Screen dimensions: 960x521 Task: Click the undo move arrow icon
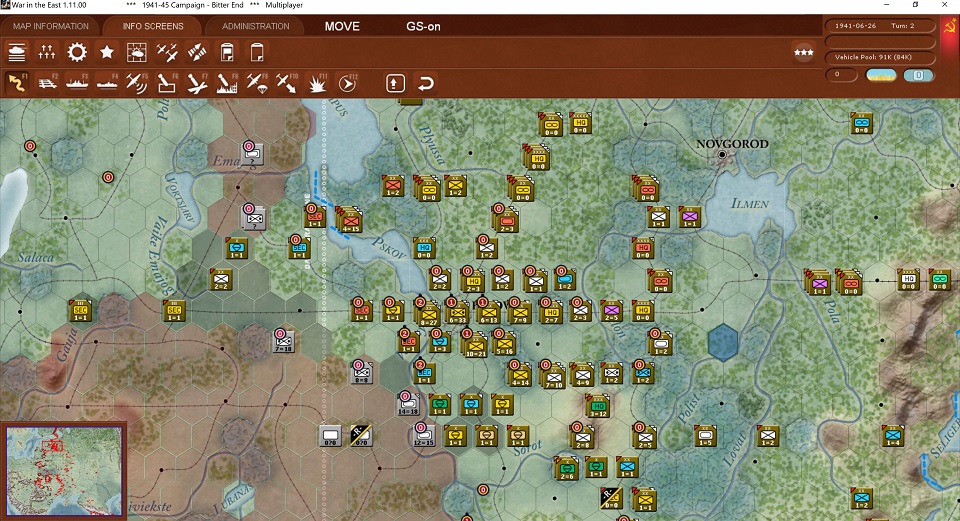[426, 83]
